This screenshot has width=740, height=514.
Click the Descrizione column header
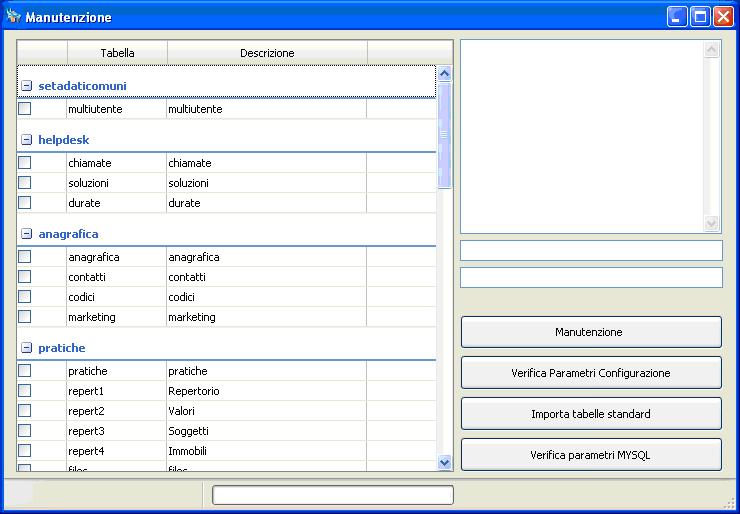(x=267, y=53)
